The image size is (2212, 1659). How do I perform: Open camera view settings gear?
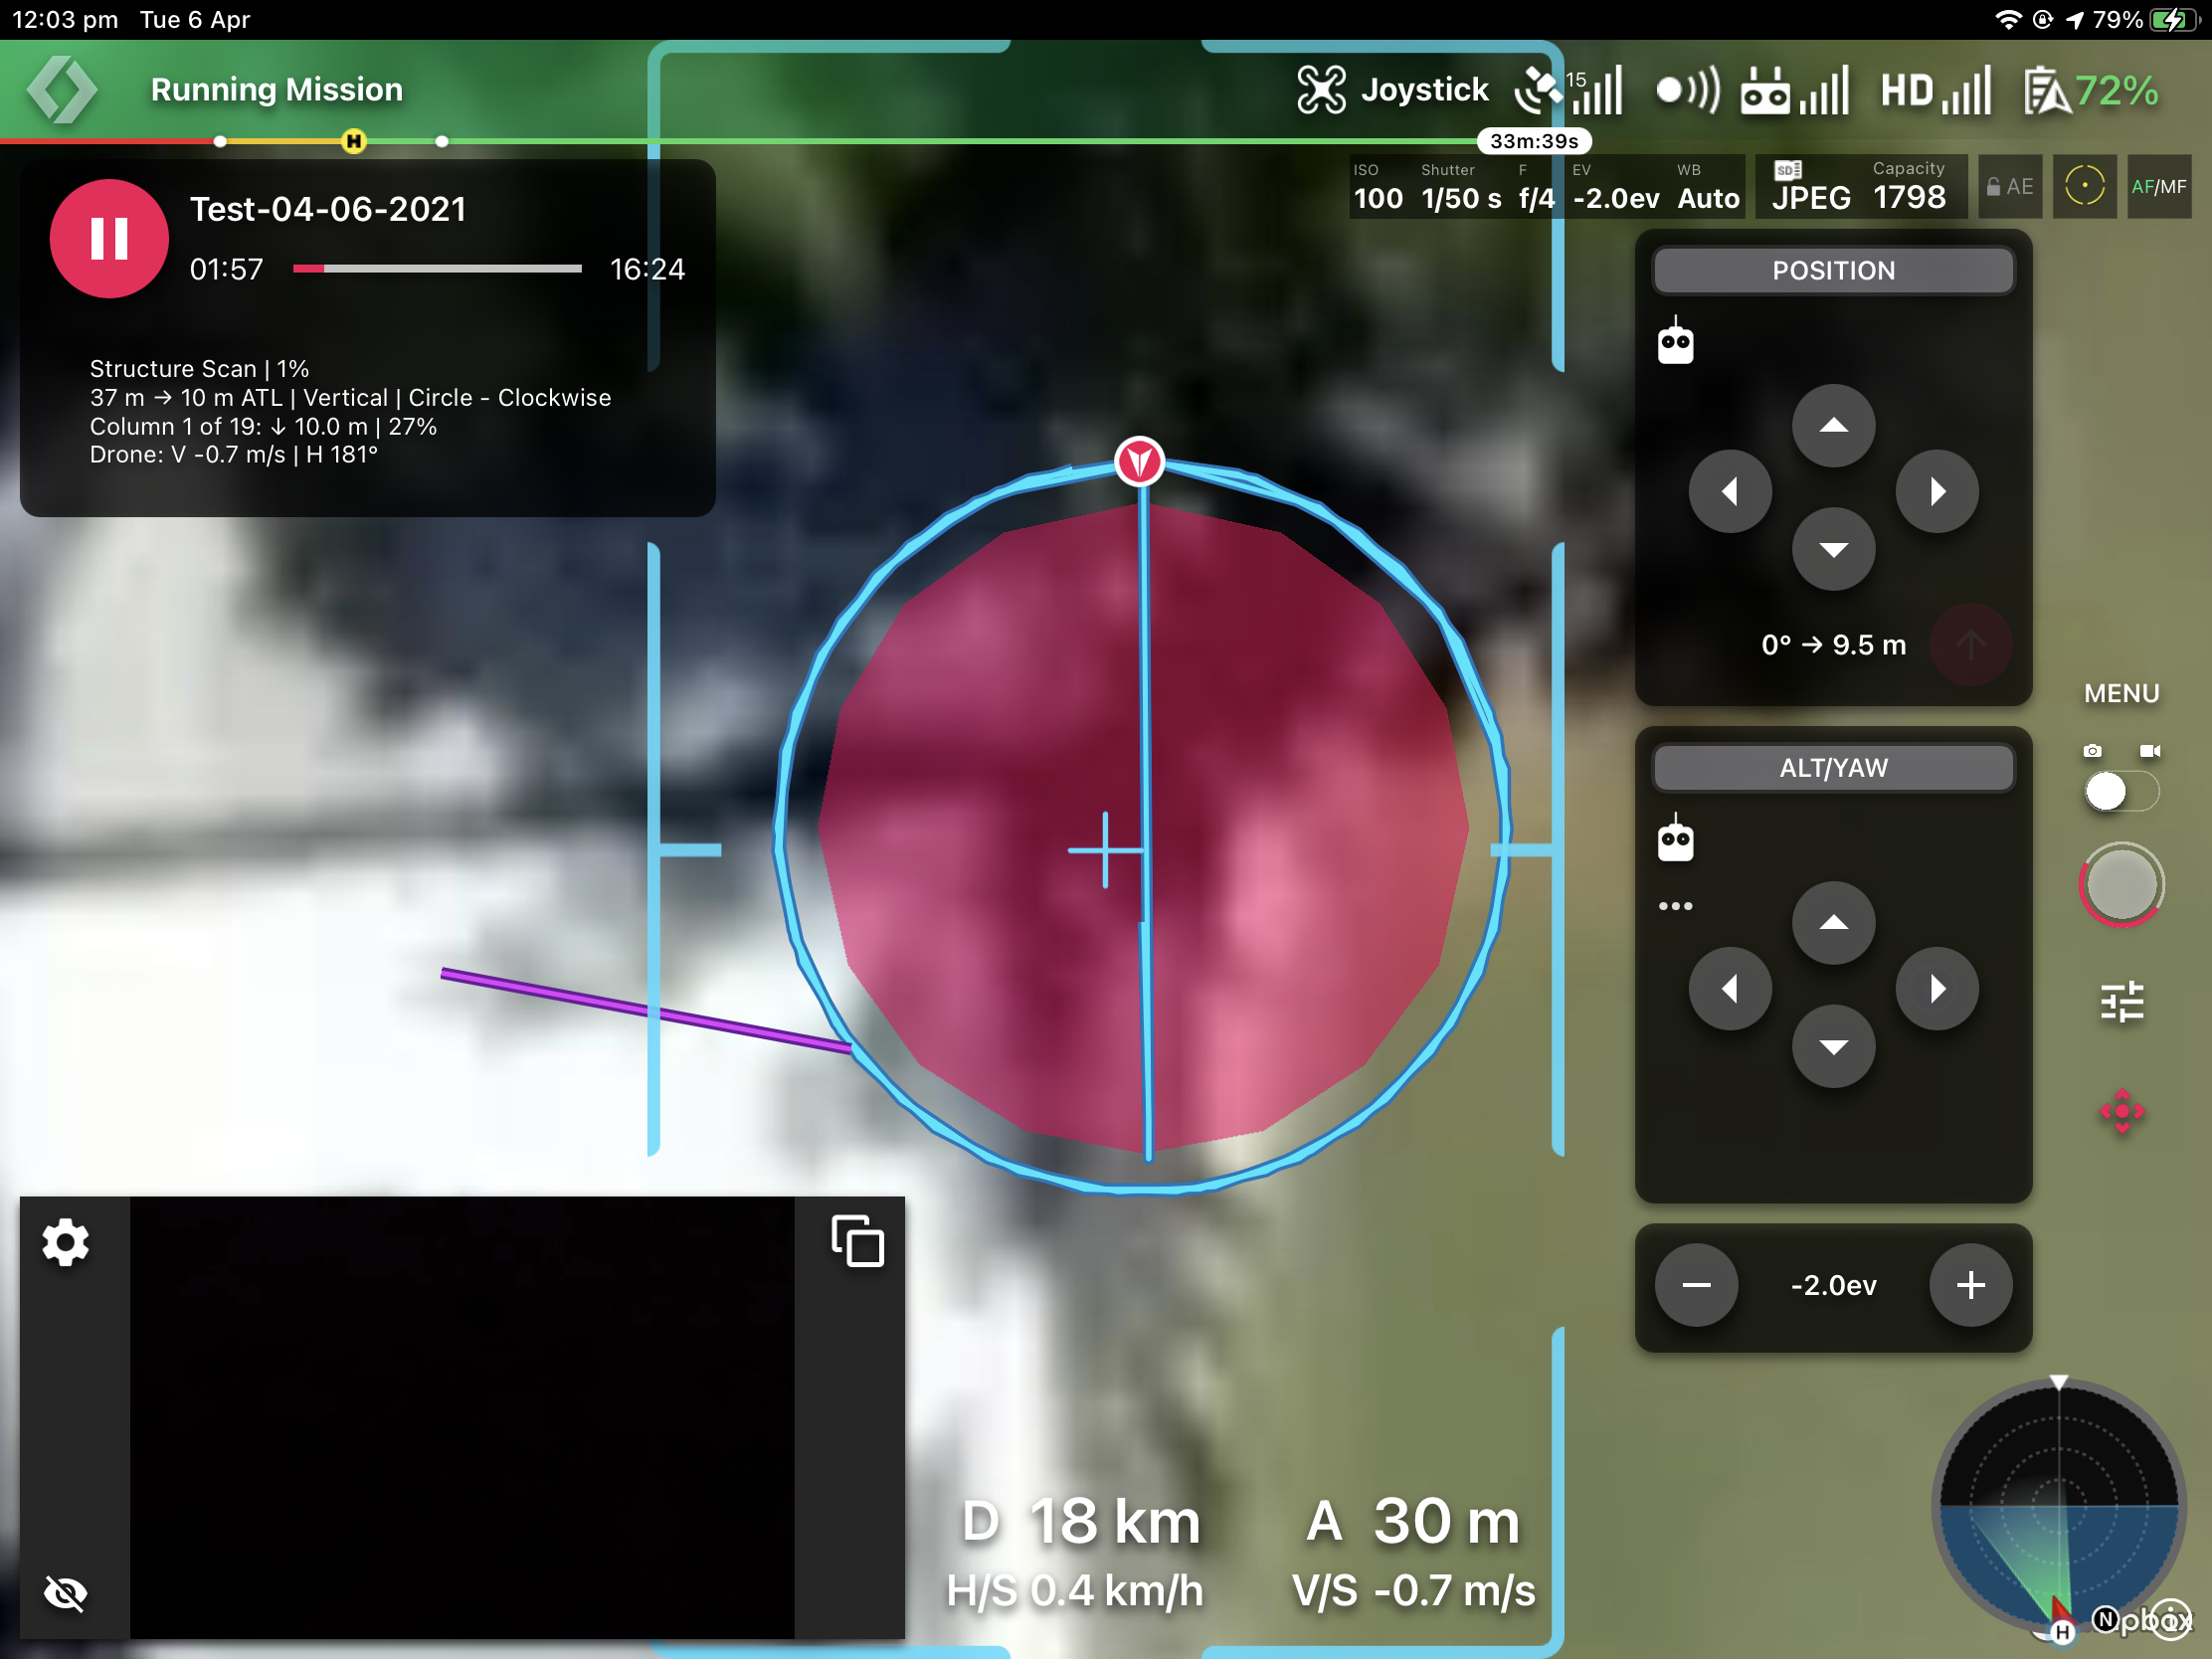pos(66,1243)
